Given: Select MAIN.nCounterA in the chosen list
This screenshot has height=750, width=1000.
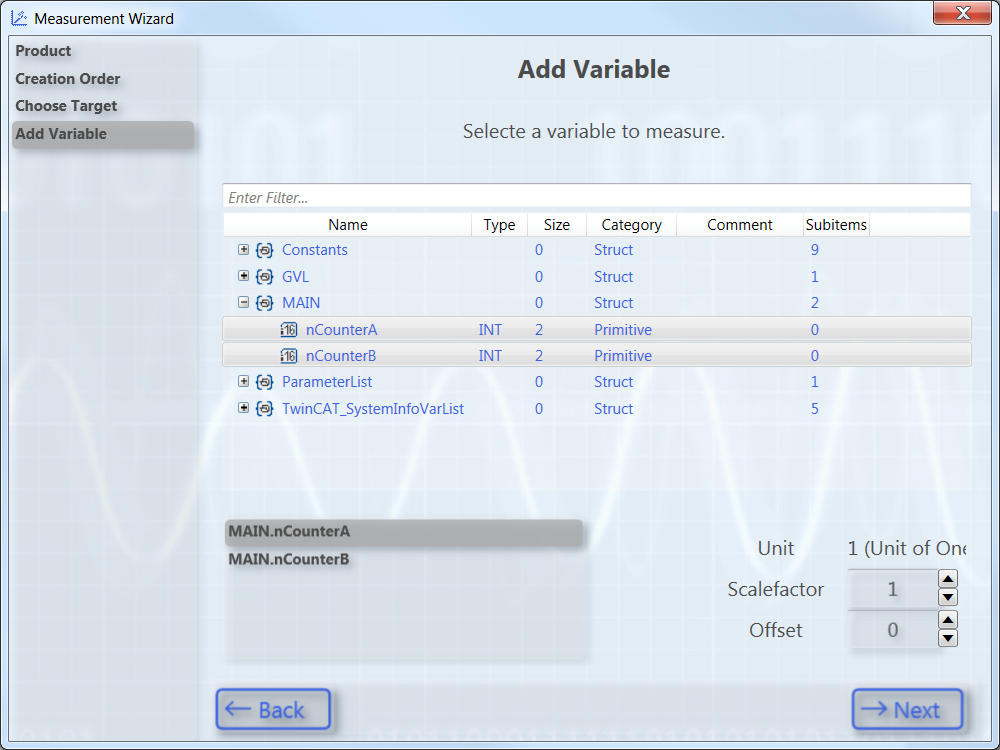Looking at the screenshot, I should coord(404,533).
